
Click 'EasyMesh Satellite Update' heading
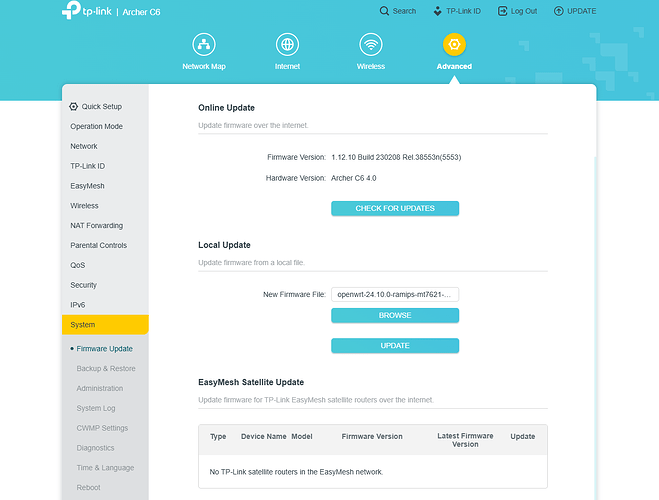click(x=251, y=382)
